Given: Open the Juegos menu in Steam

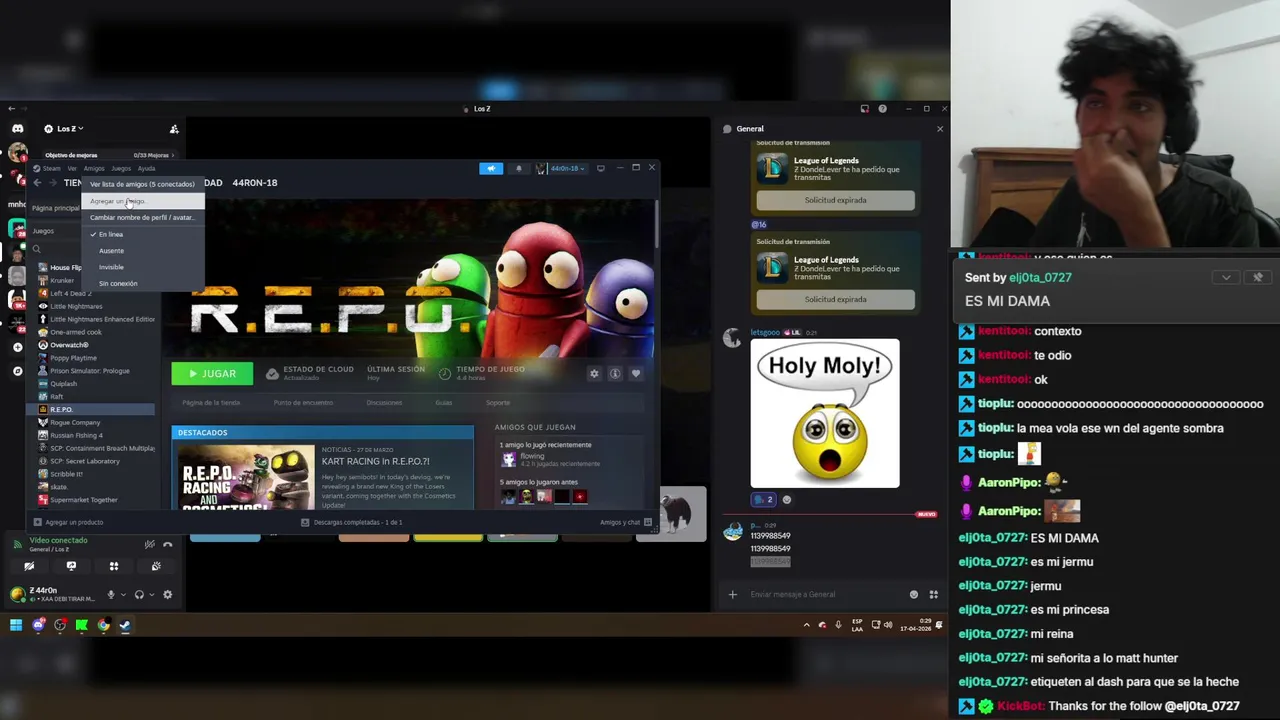Looking at the screenshot, I should pos(121,168).
